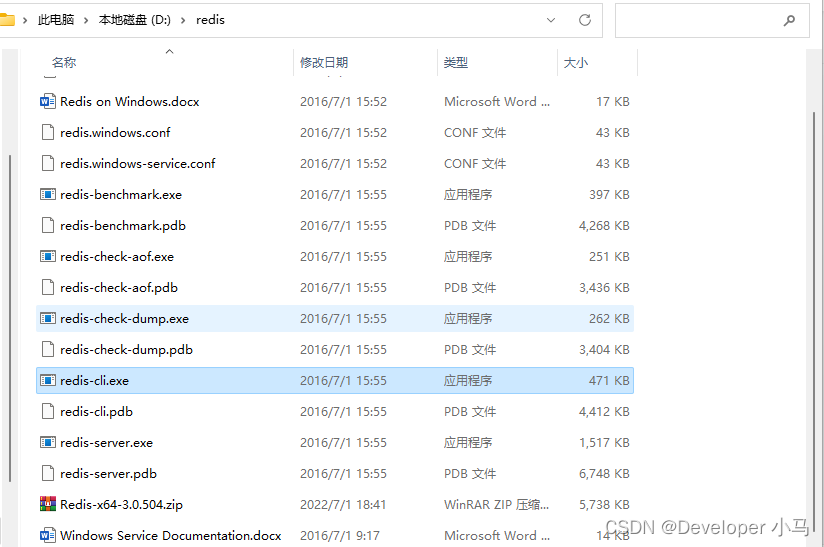Viewport: 824px width, 547px height.
Task: Click the file icon of redis.windows.conf
Action: click(48, 132)
